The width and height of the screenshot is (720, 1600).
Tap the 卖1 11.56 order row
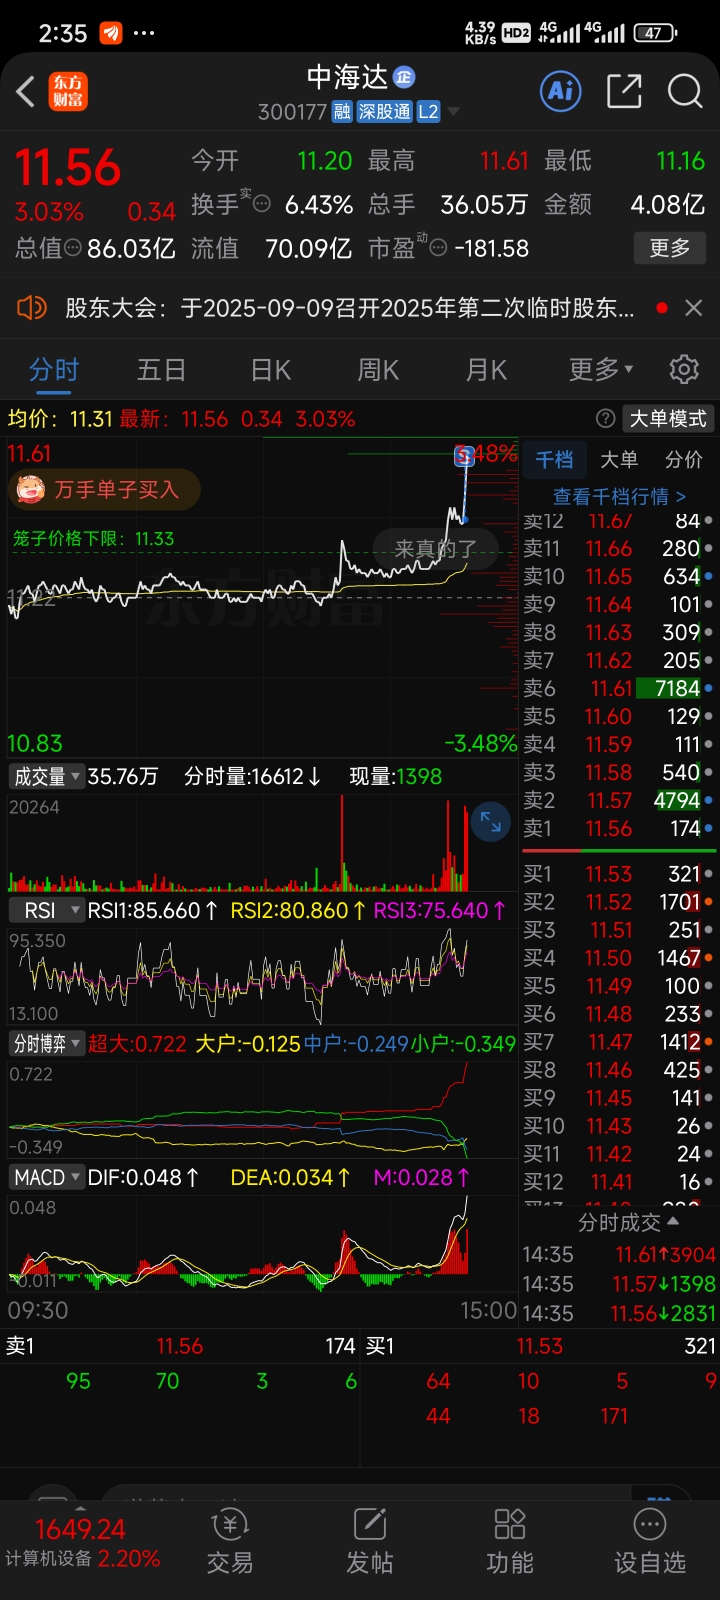(x=619, y=828)
